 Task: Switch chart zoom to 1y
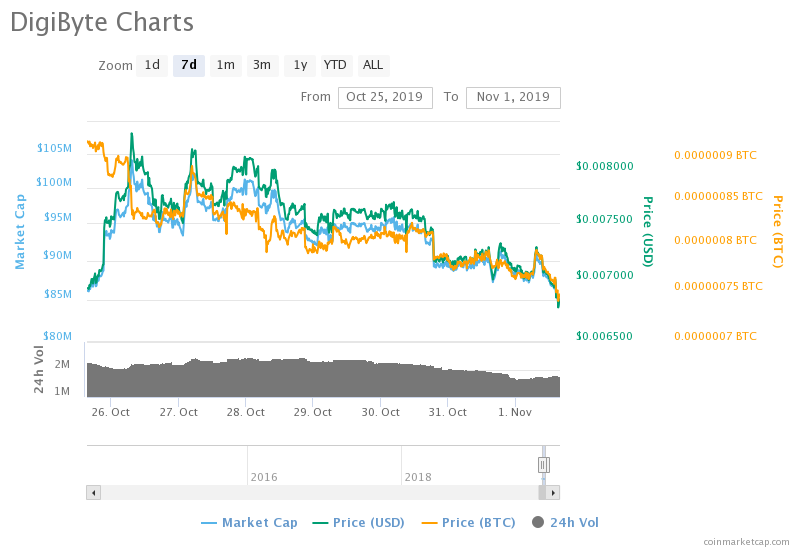coord(300,65)
